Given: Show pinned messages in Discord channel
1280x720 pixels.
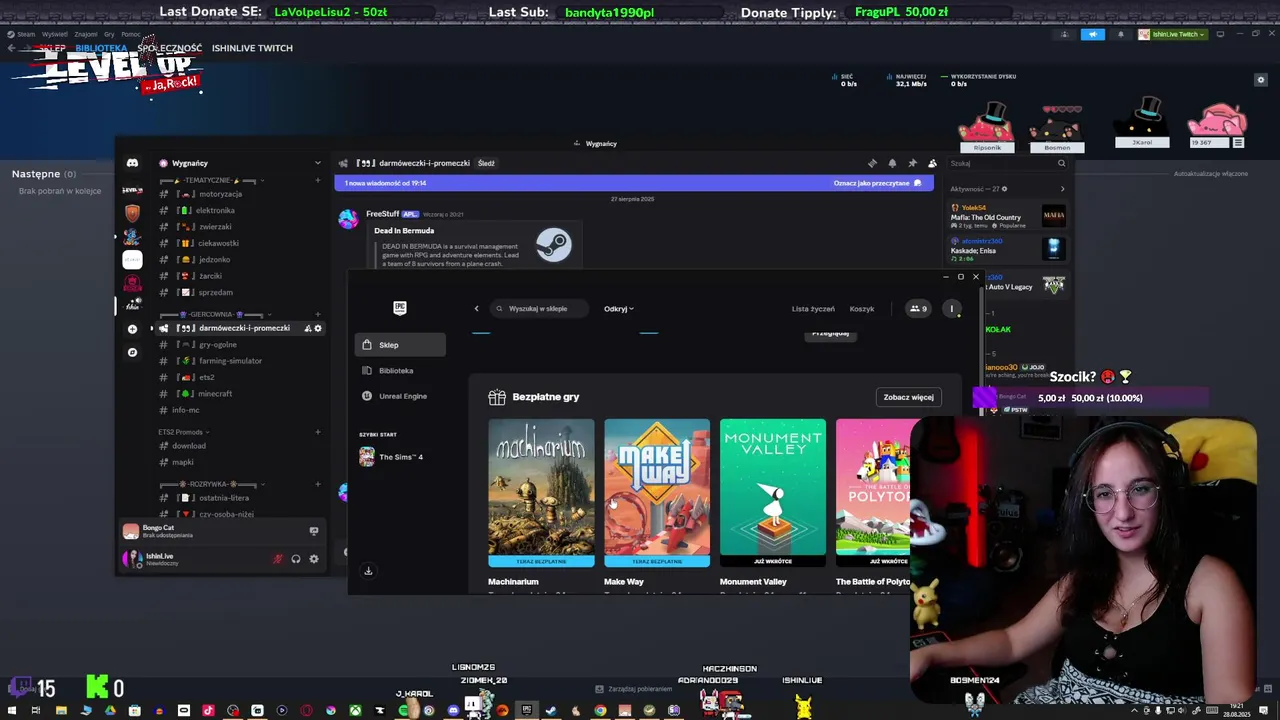Looking at the screenshot, I should (912, 163).
